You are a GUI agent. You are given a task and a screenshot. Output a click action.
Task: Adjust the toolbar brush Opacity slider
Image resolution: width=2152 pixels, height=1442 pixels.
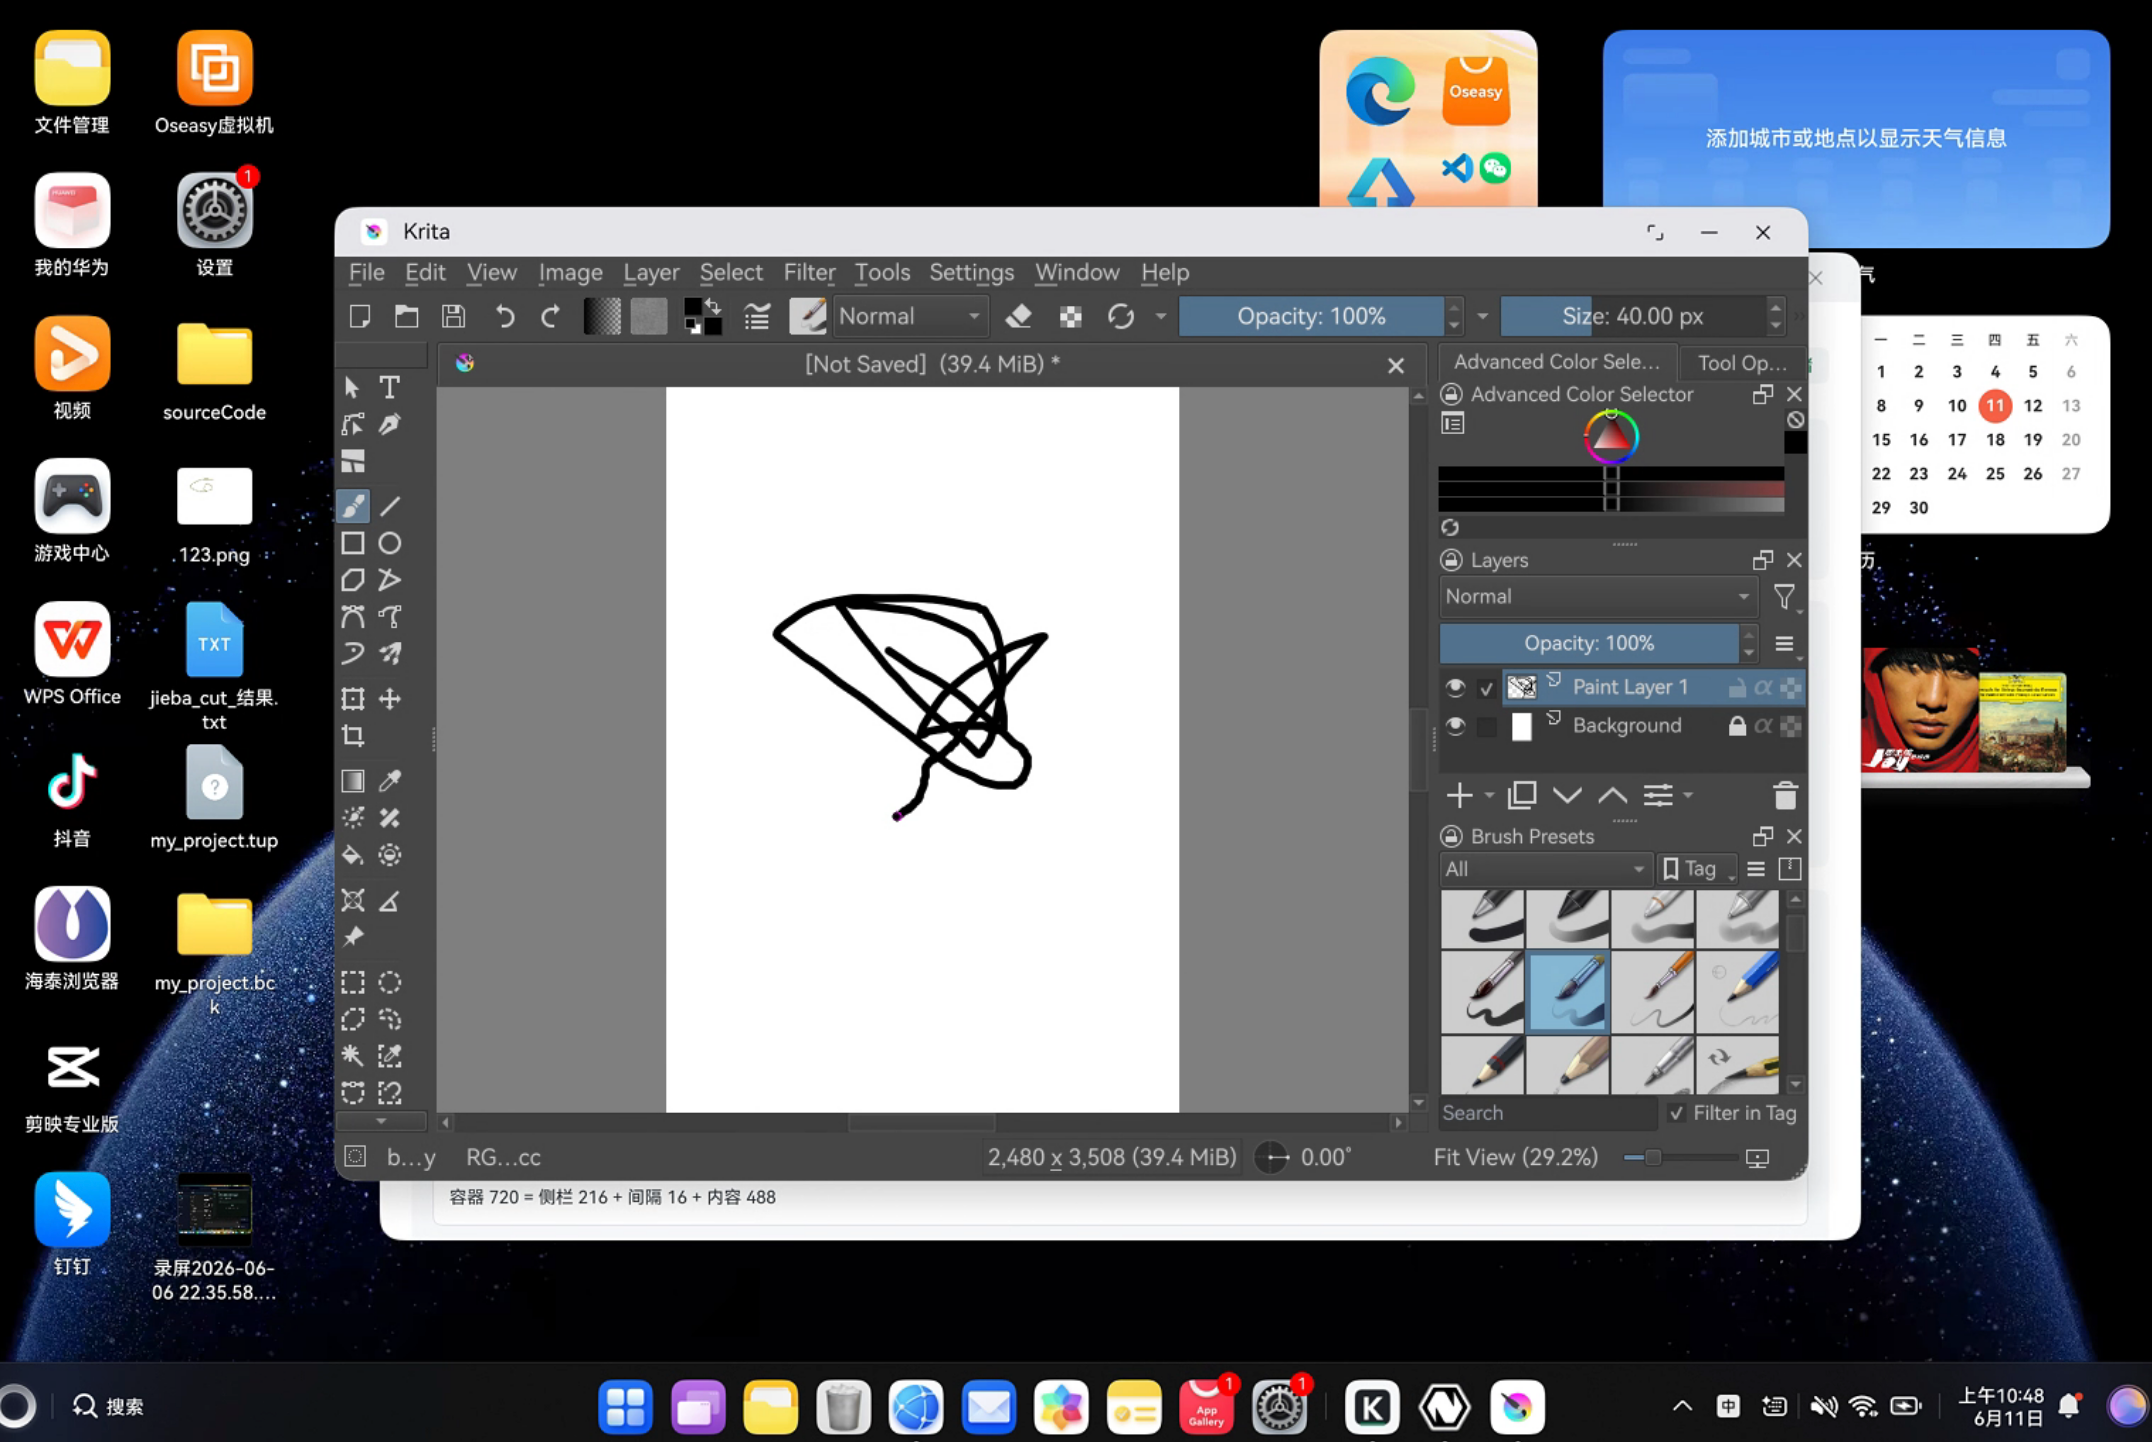[x=1311, y=317]
